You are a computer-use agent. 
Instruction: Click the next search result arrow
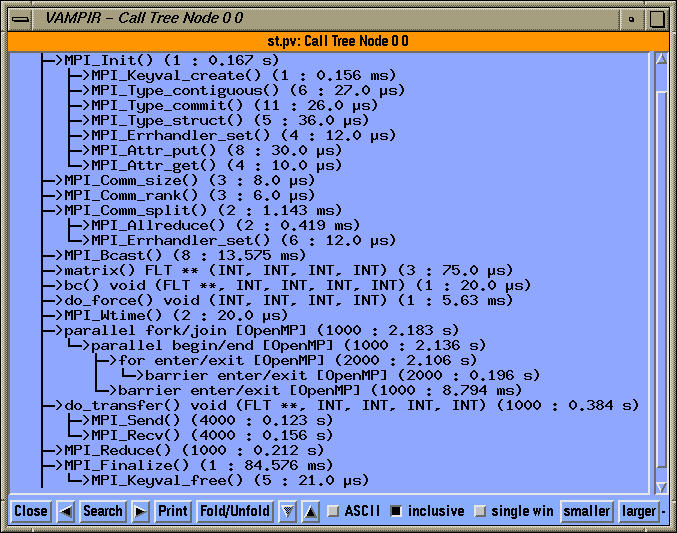140,511
